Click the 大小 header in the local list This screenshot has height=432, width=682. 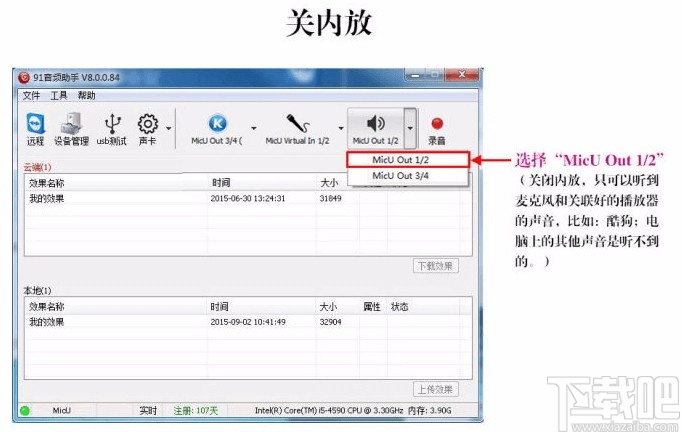(338, 307)
